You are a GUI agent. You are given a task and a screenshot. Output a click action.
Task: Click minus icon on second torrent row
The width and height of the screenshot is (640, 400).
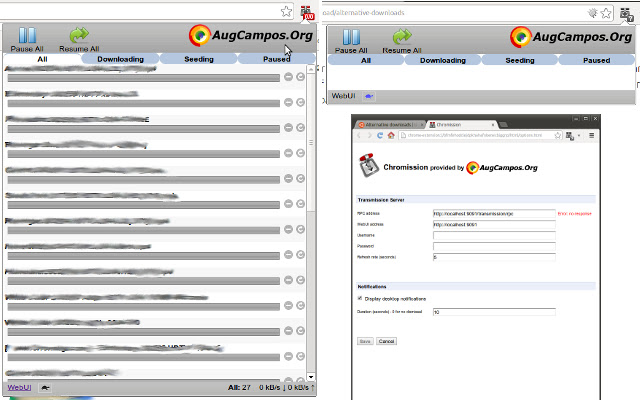click(x=289, y=102)
